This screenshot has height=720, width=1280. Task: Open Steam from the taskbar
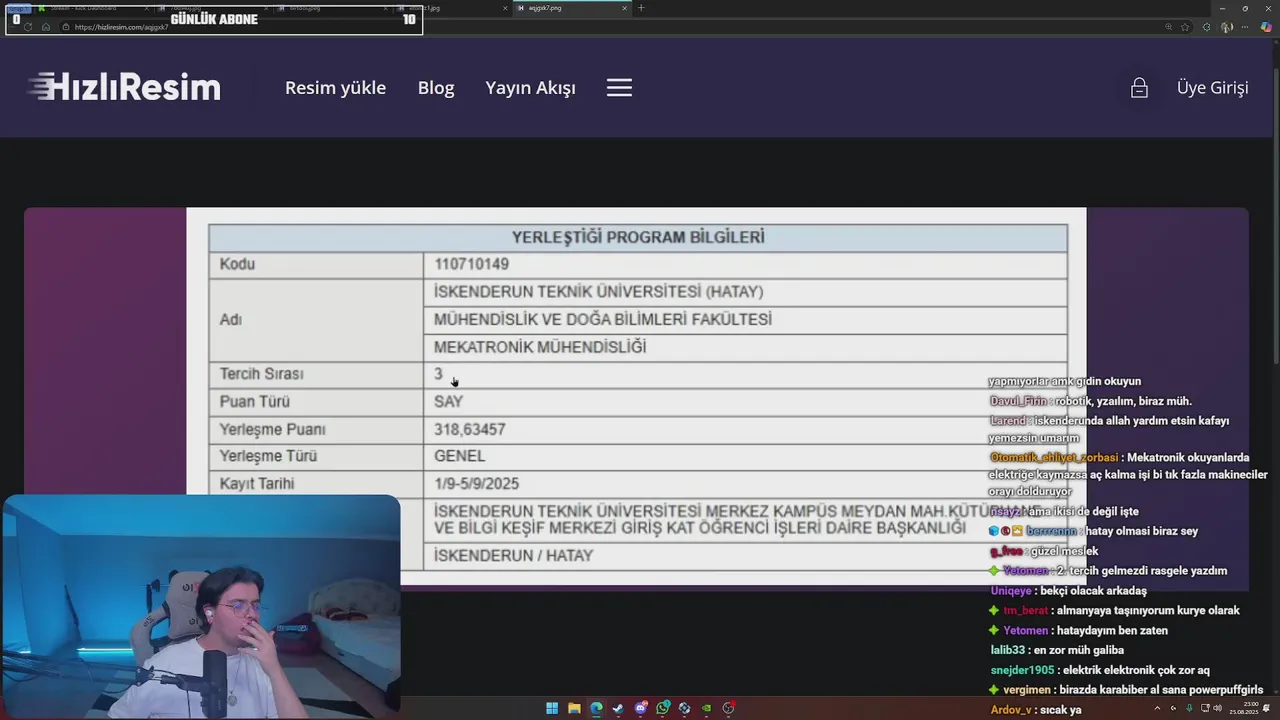[618, 708]
